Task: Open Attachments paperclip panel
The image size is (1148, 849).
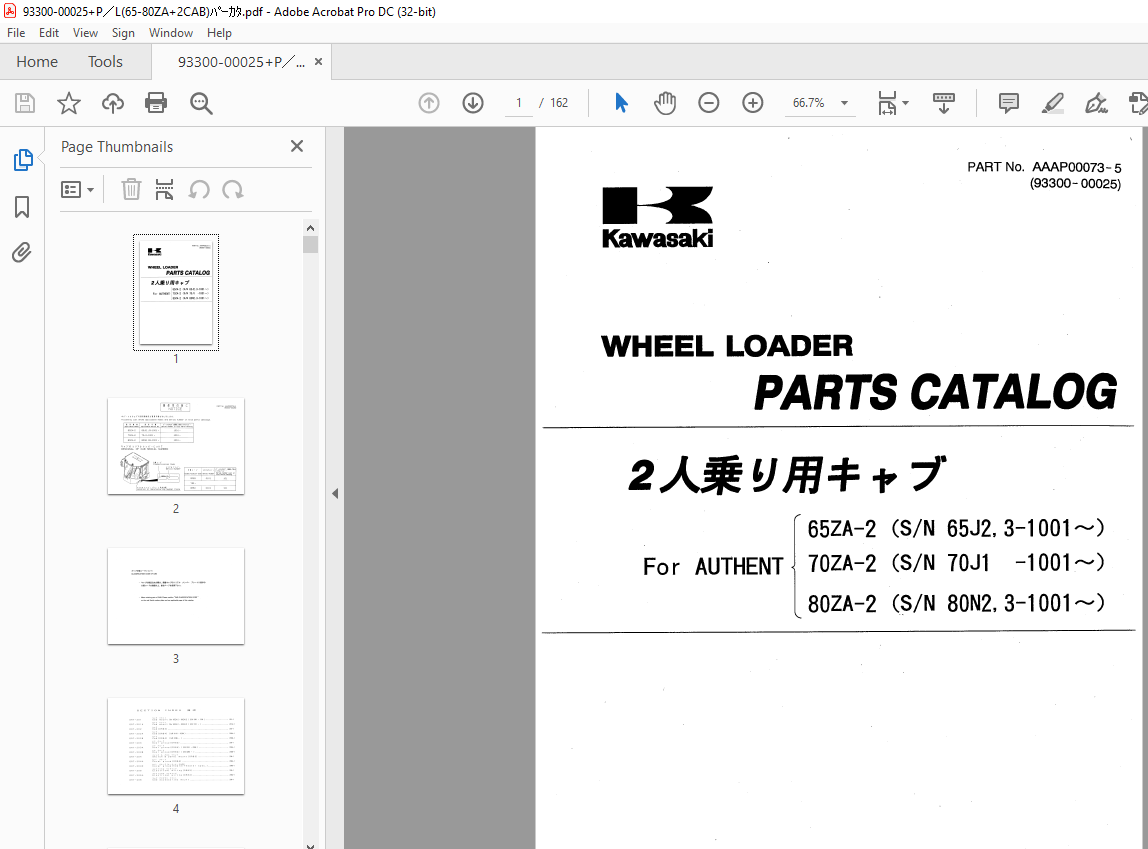Action: tap(22, 253)
